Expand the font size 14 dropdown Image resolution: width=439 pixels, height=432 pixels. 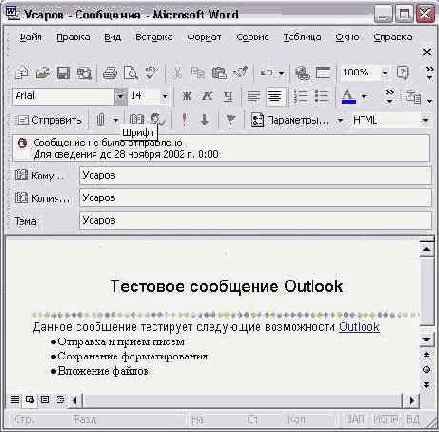[x=165, y=96]
